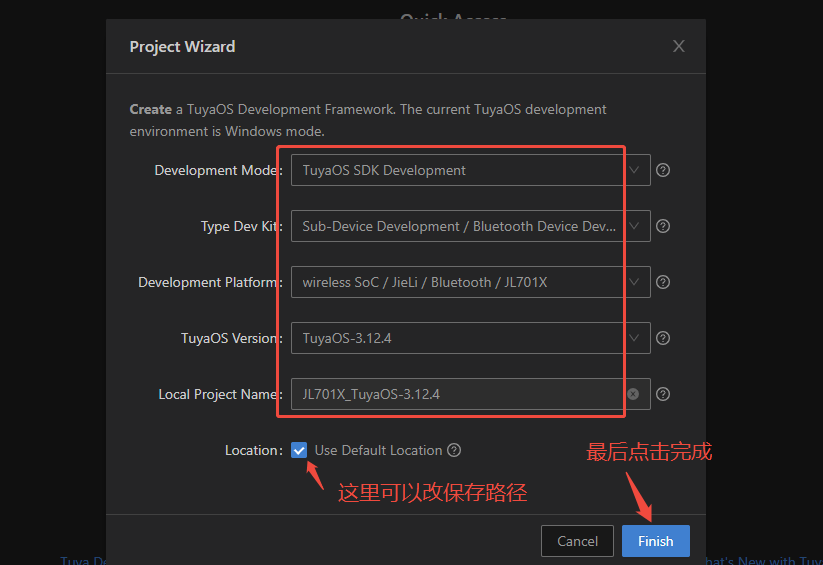Close the Project Wizard dialog
This screenshot has height=565, width=823.
click(679, 46)
